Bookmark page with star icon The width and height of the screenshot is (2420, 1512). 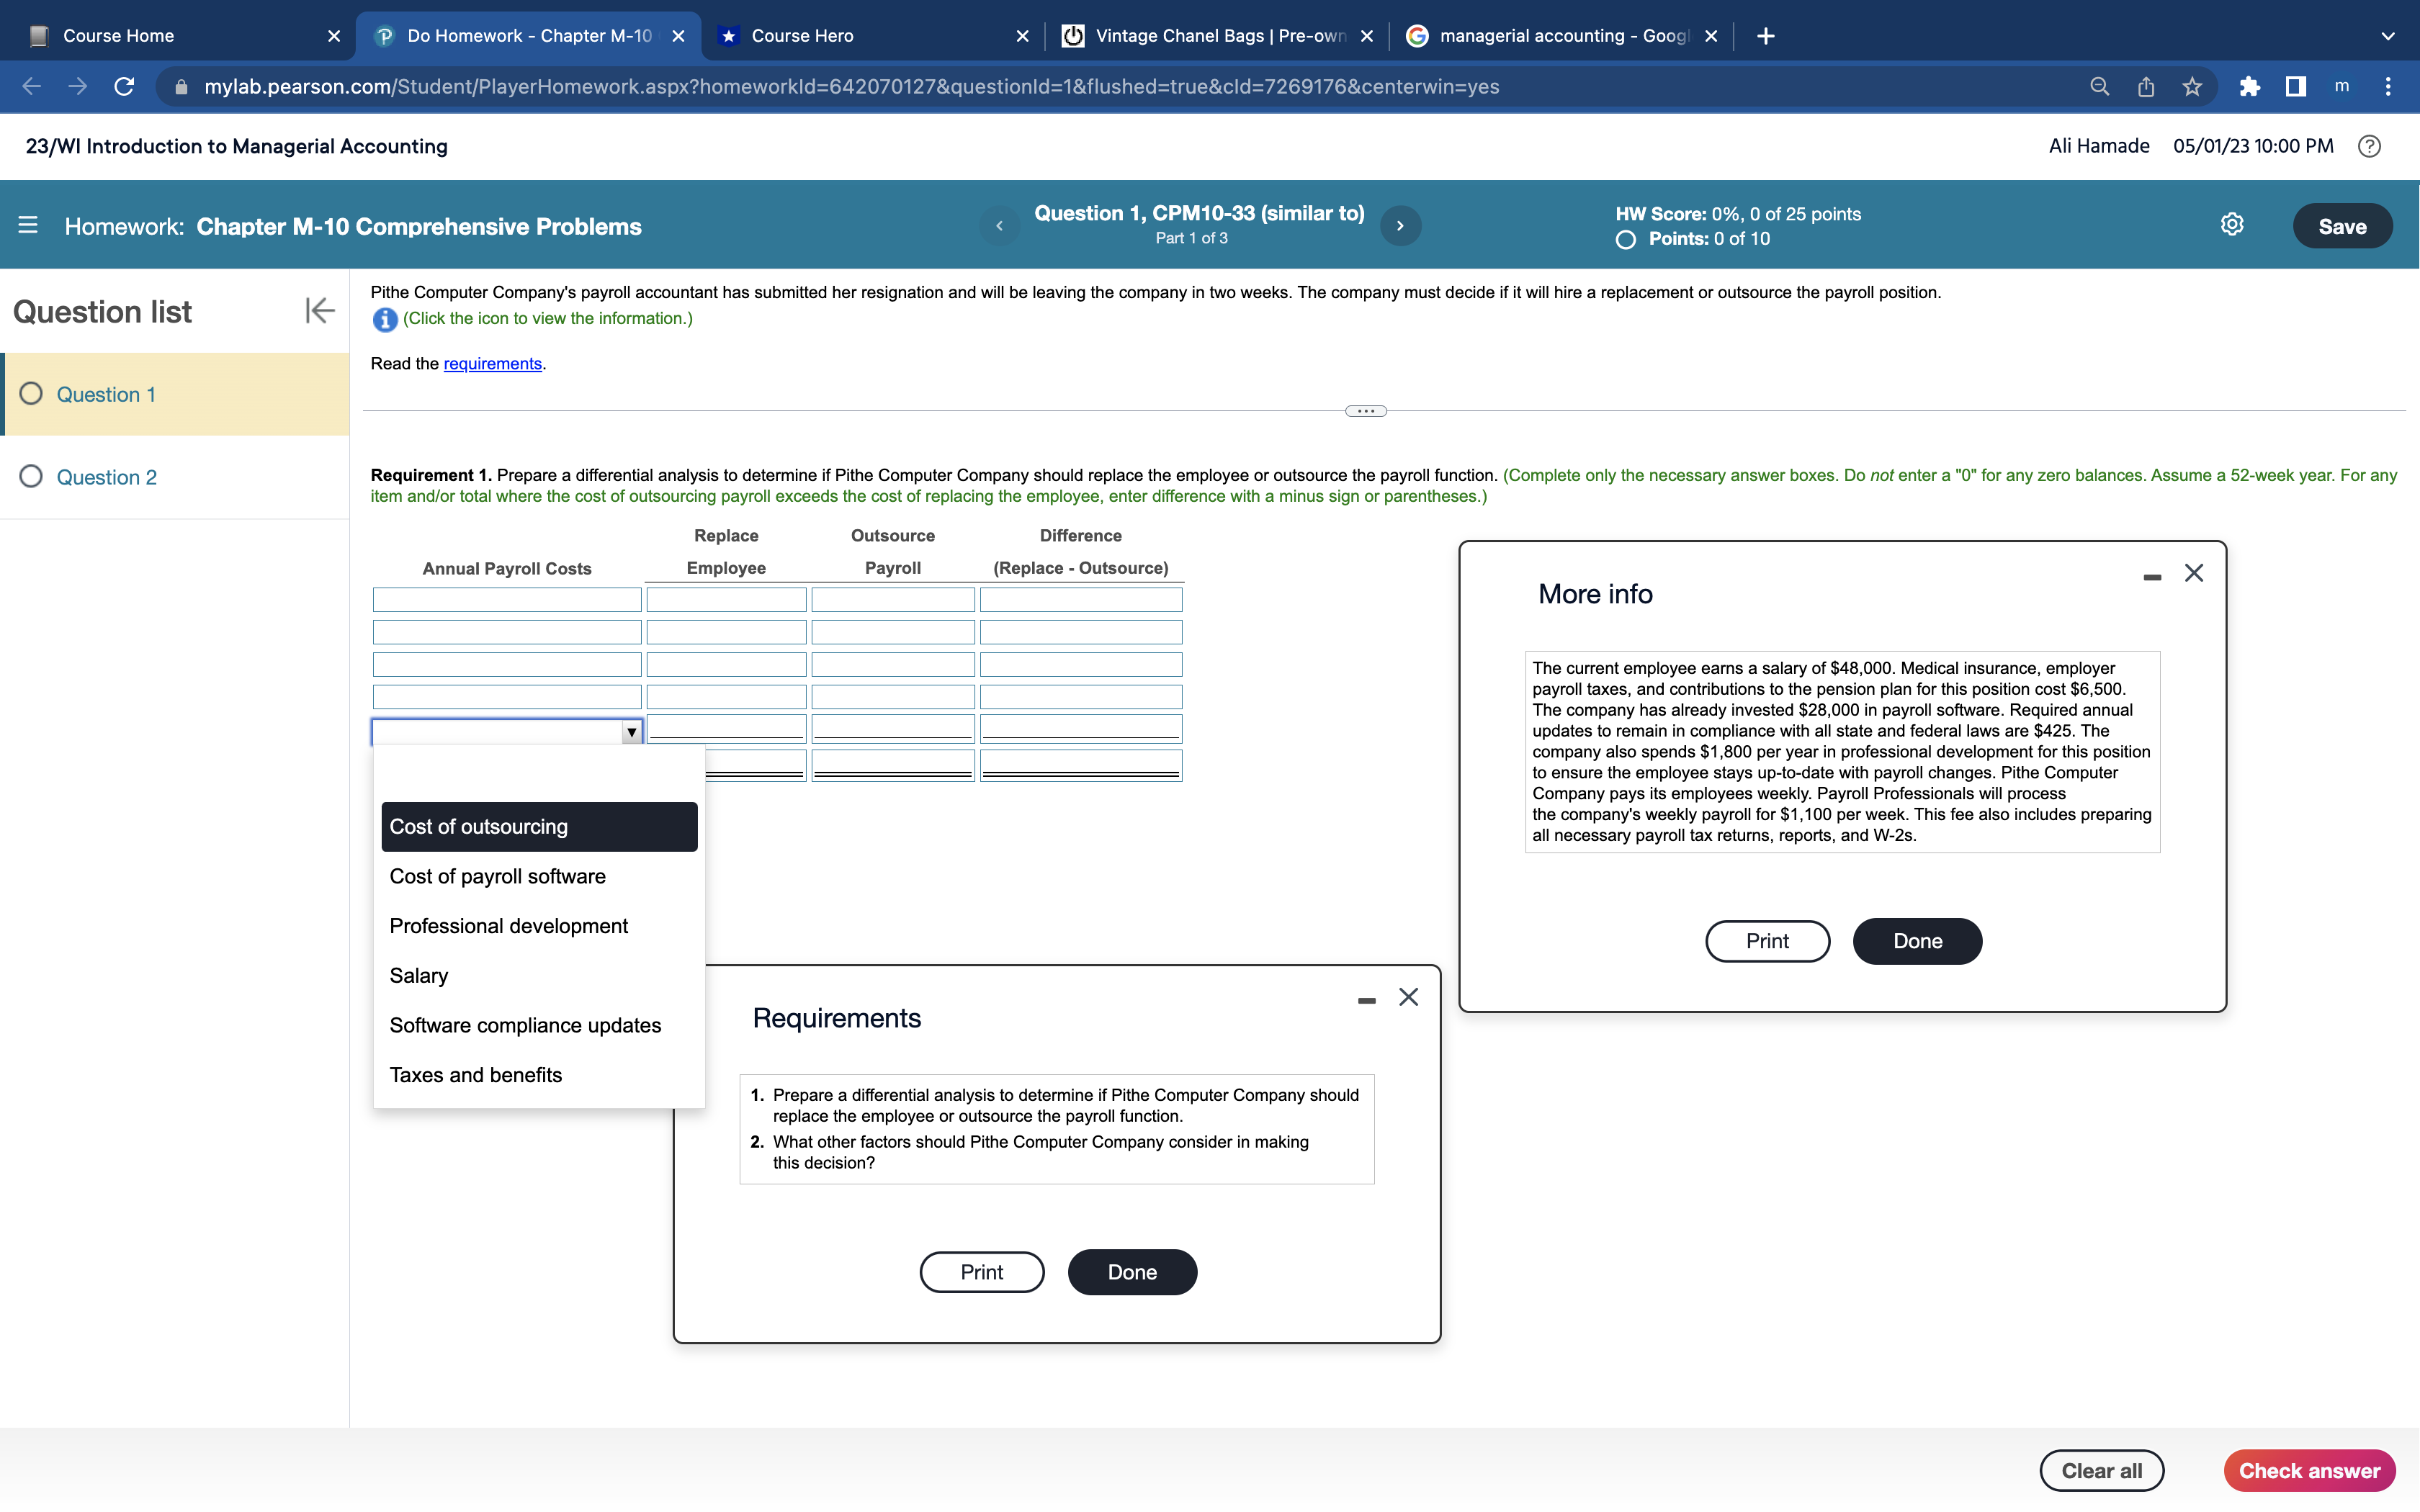(x=2192, y=87)
